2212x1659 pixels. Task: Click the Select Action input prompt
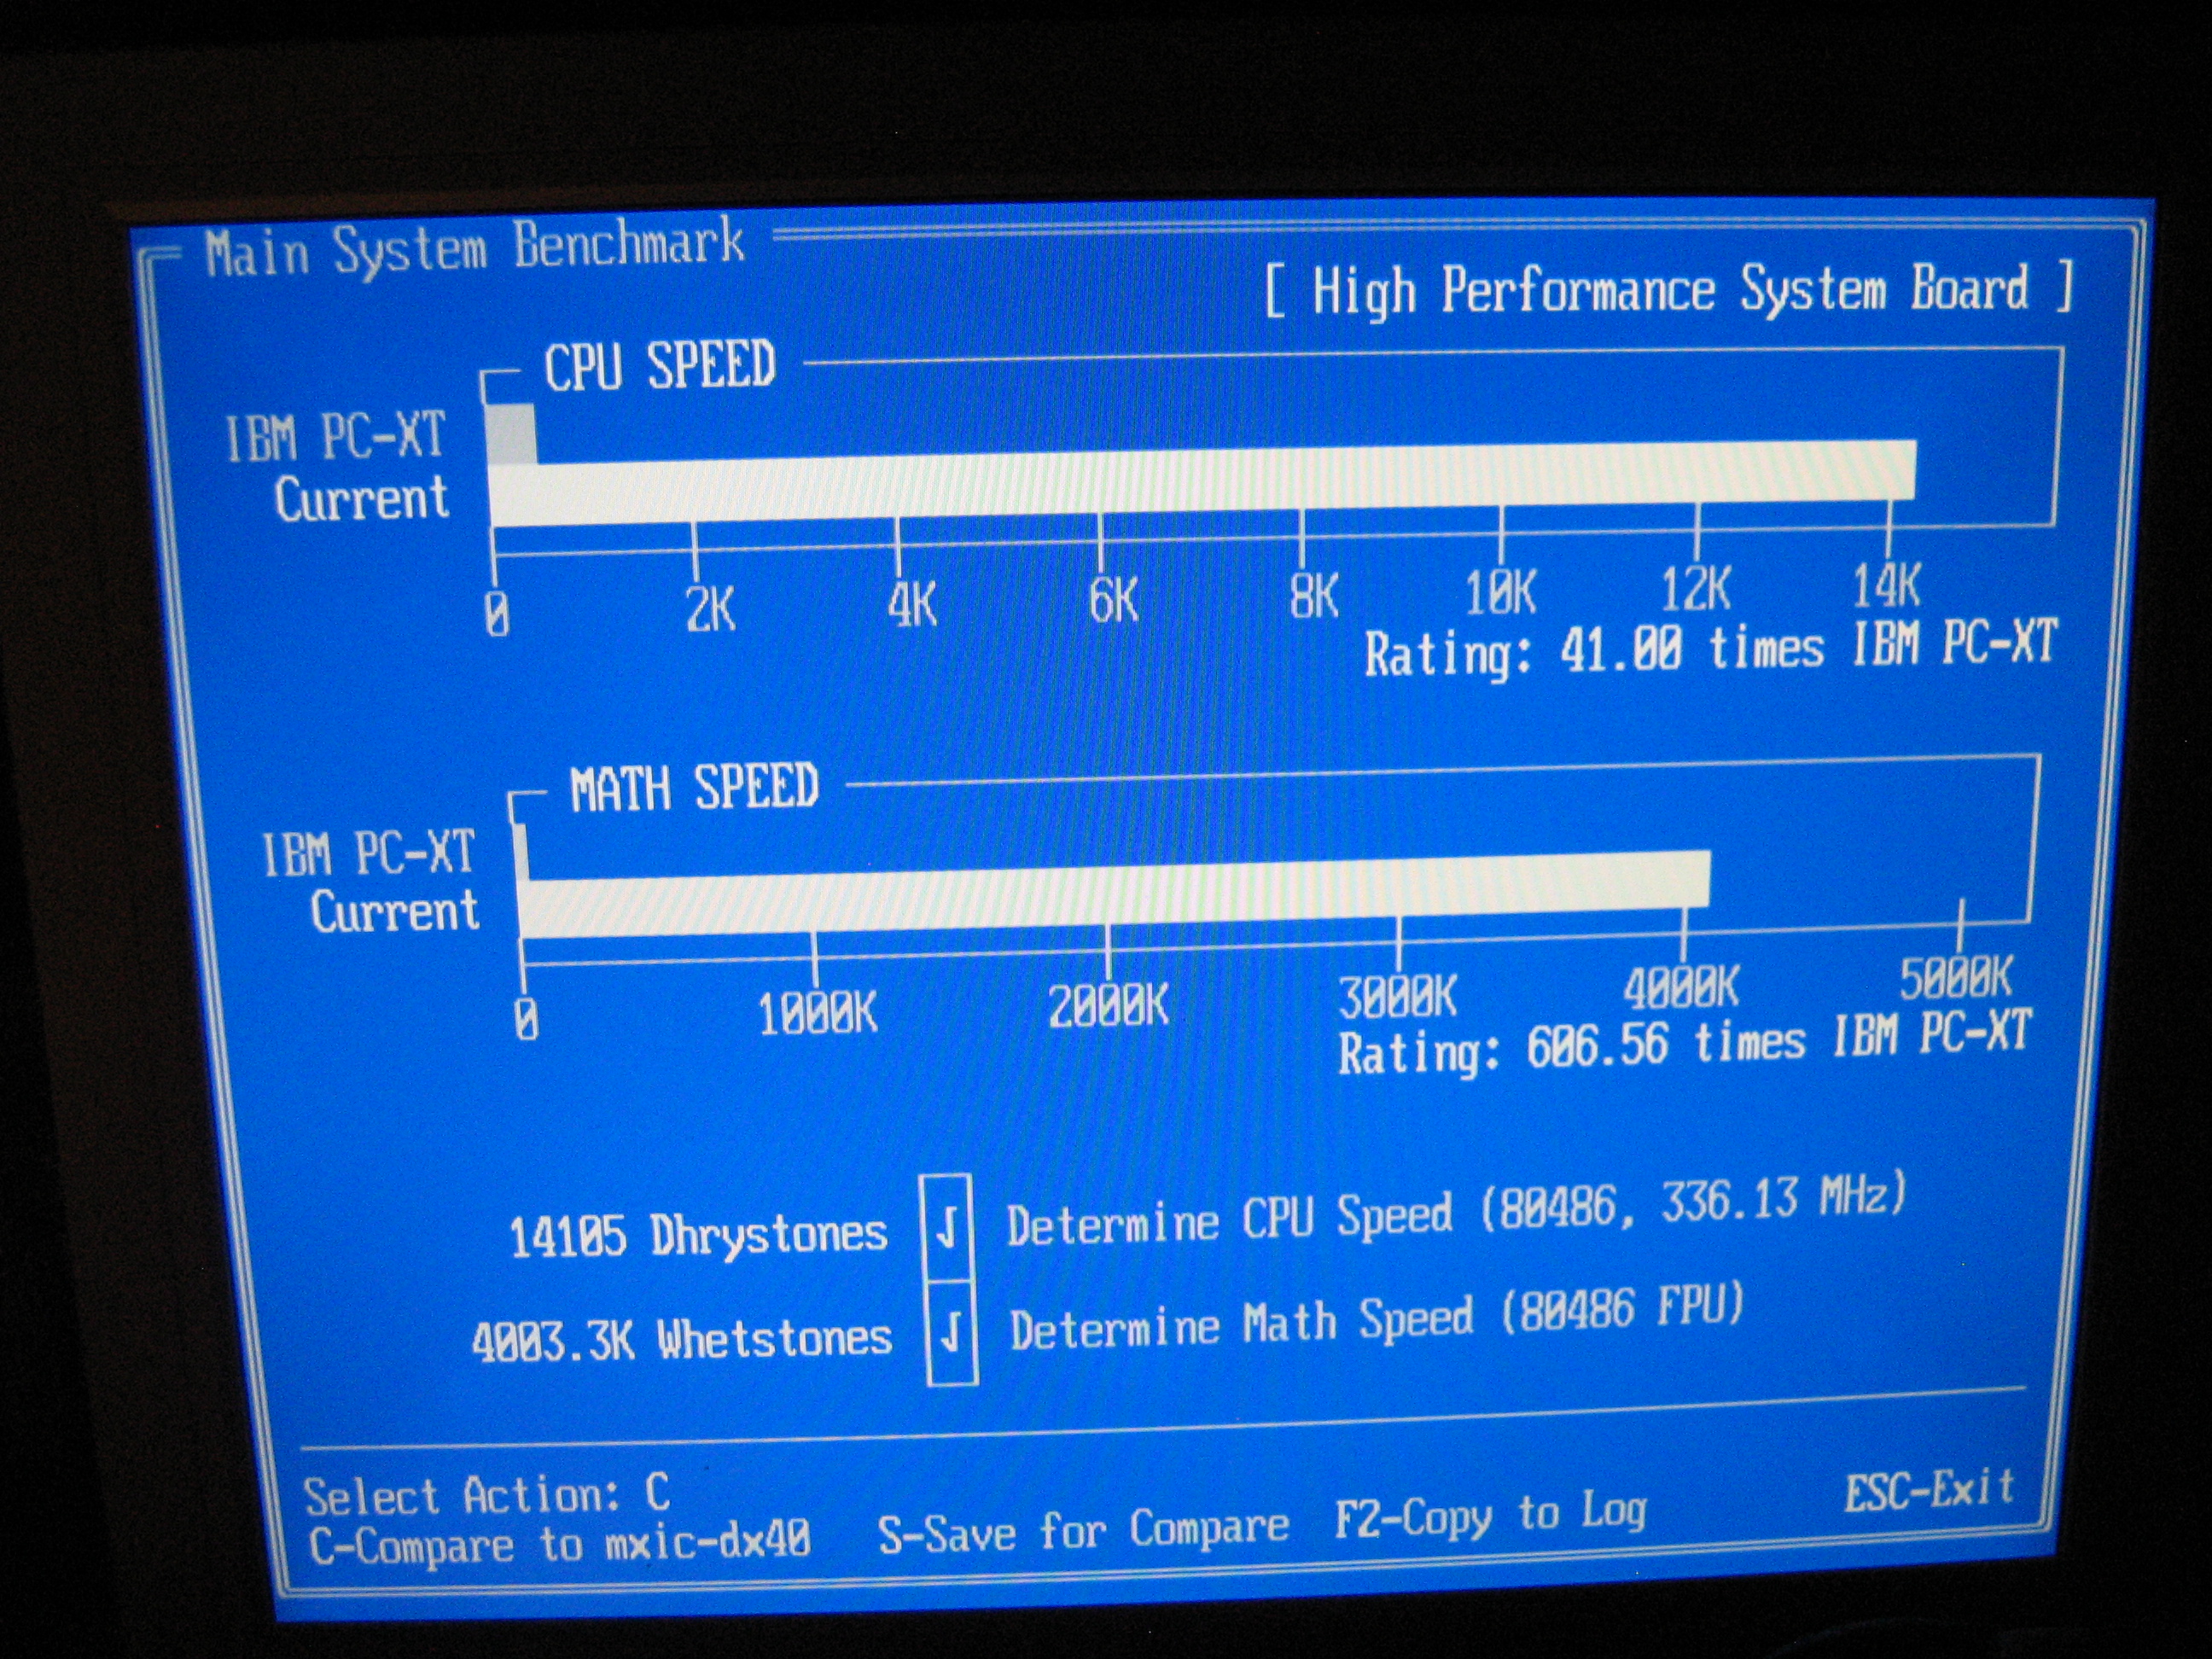(x=487, y=1496)
